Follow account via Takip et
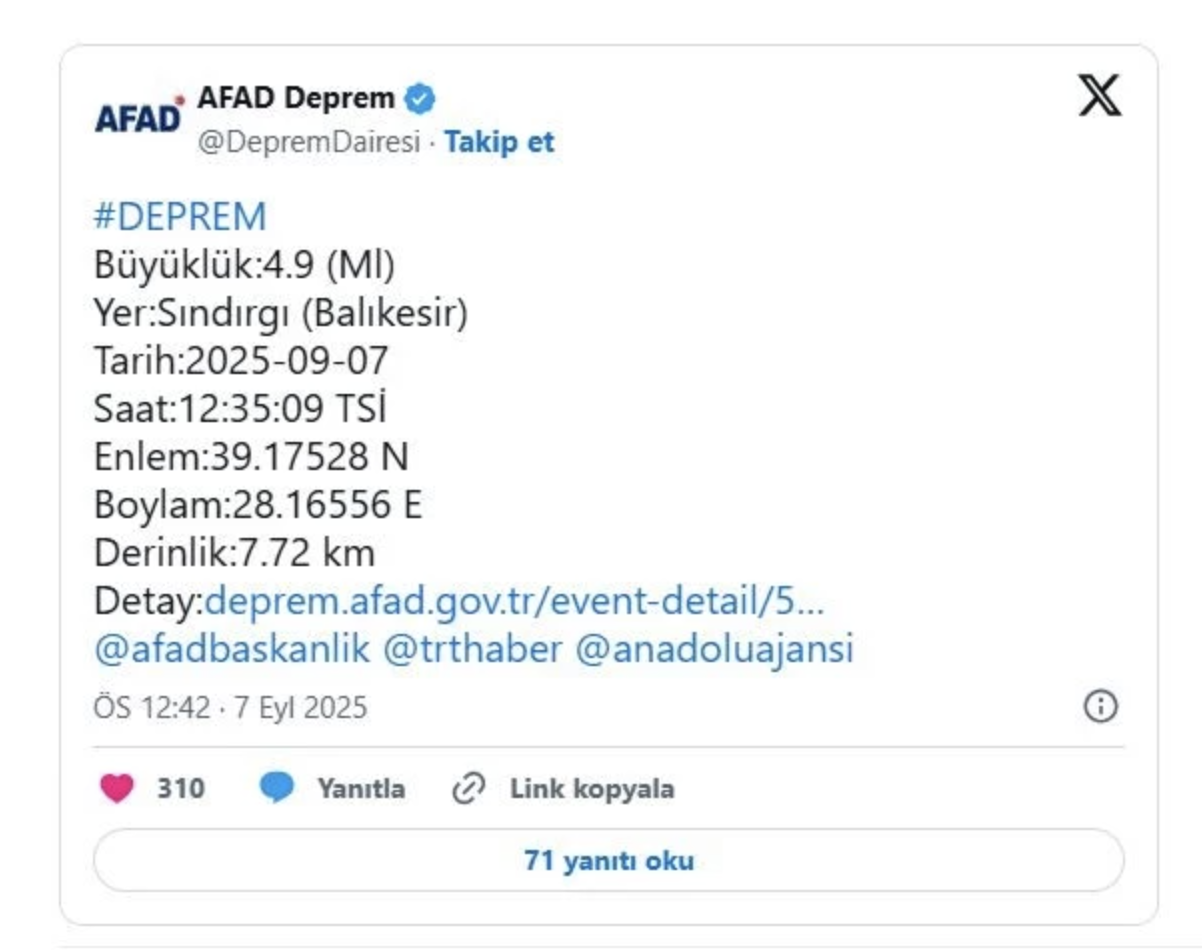The image size is (1202, 950). [499, 142]
